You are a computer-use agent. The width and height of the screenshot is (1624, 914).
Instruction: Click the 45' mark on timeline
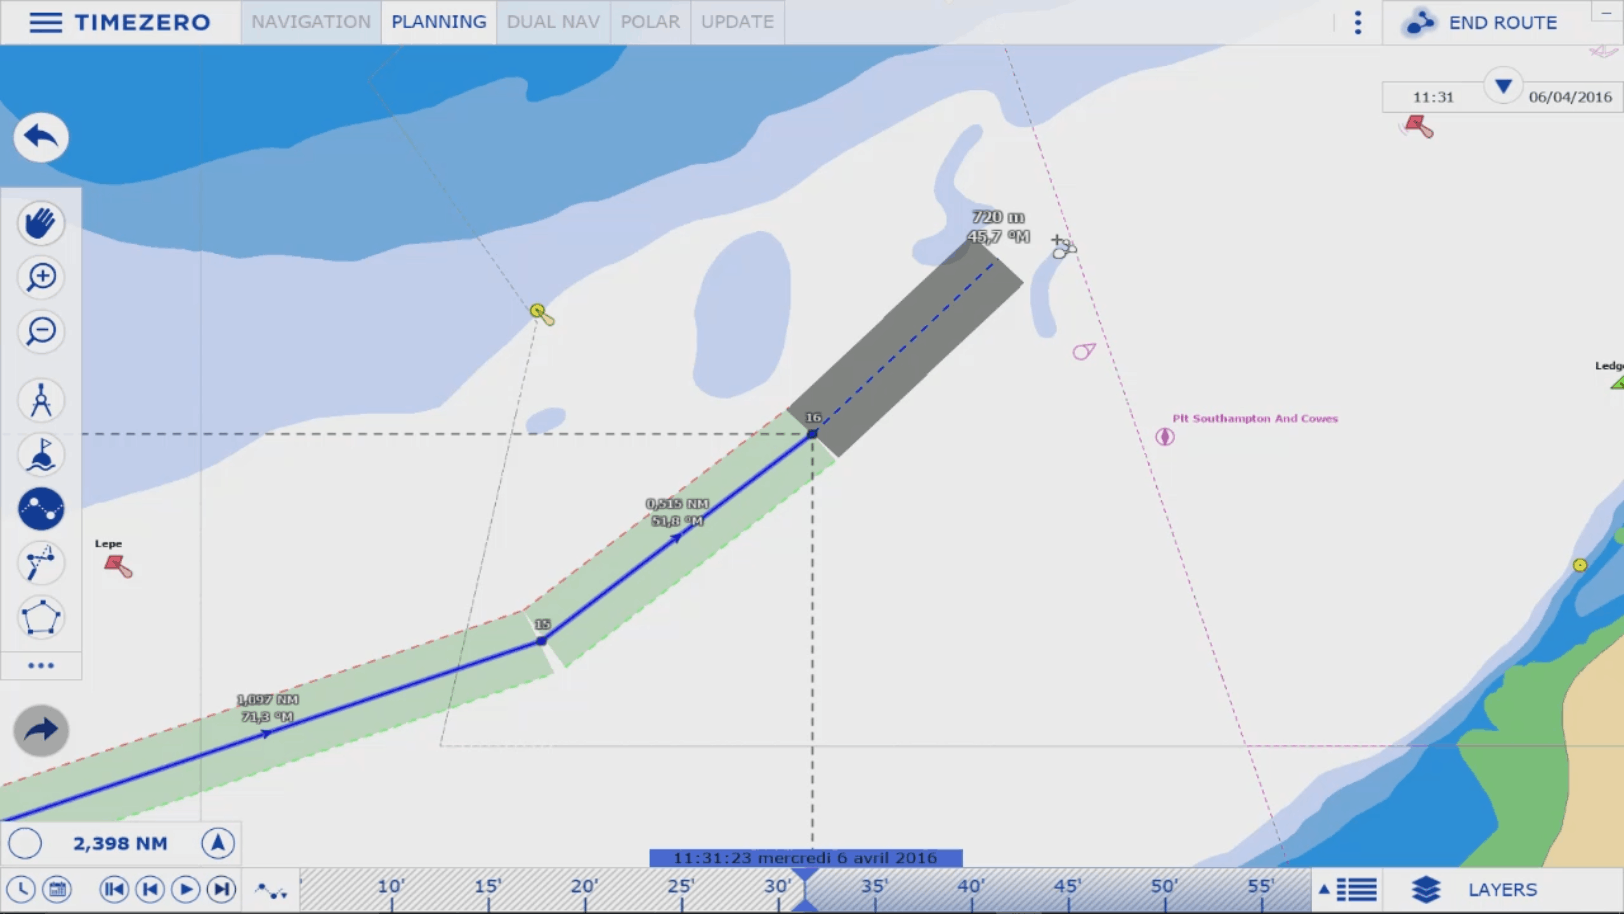point(1067,888)
